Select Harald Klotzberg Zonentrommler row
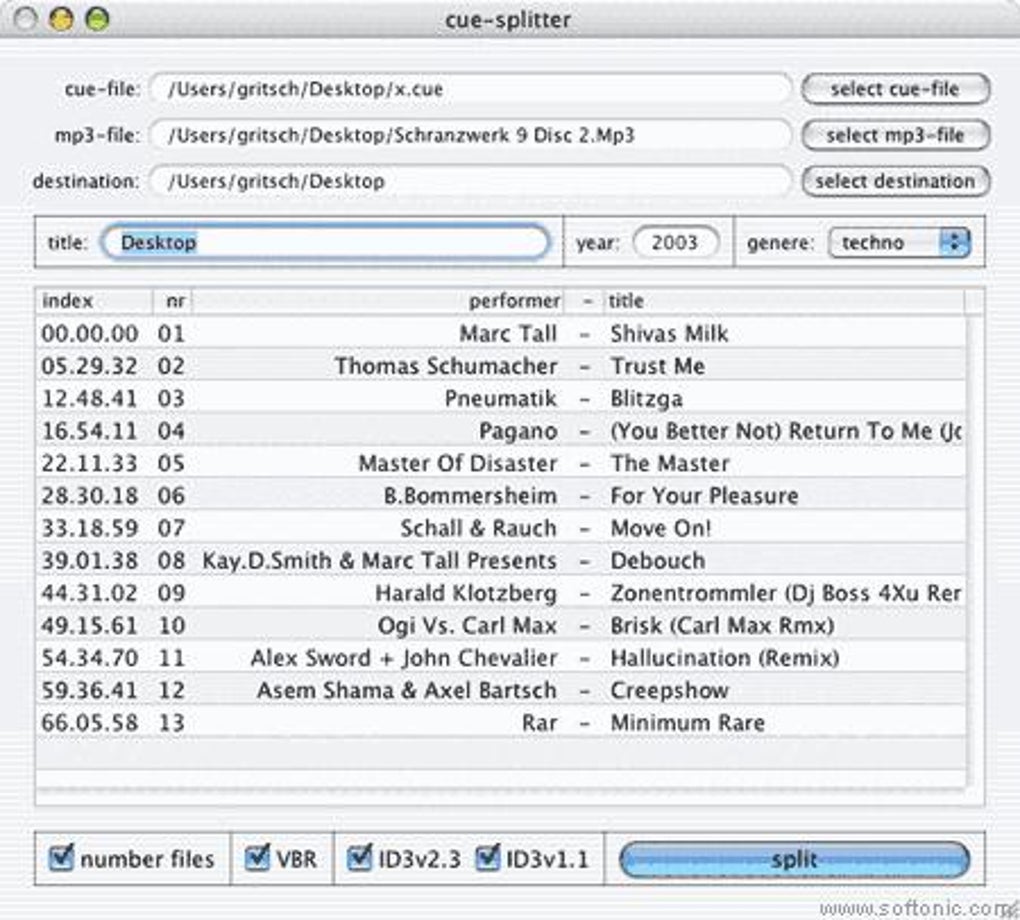The height and width of the screenshot is (920, 1020). coord(501,593)
